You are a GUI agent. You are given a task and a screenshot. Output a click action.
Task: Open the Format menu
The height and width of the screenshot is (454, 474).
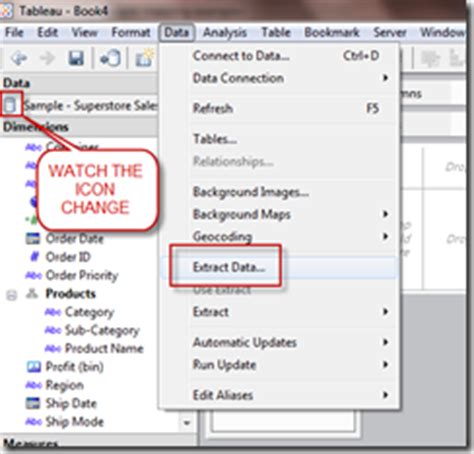pos(131,32)
